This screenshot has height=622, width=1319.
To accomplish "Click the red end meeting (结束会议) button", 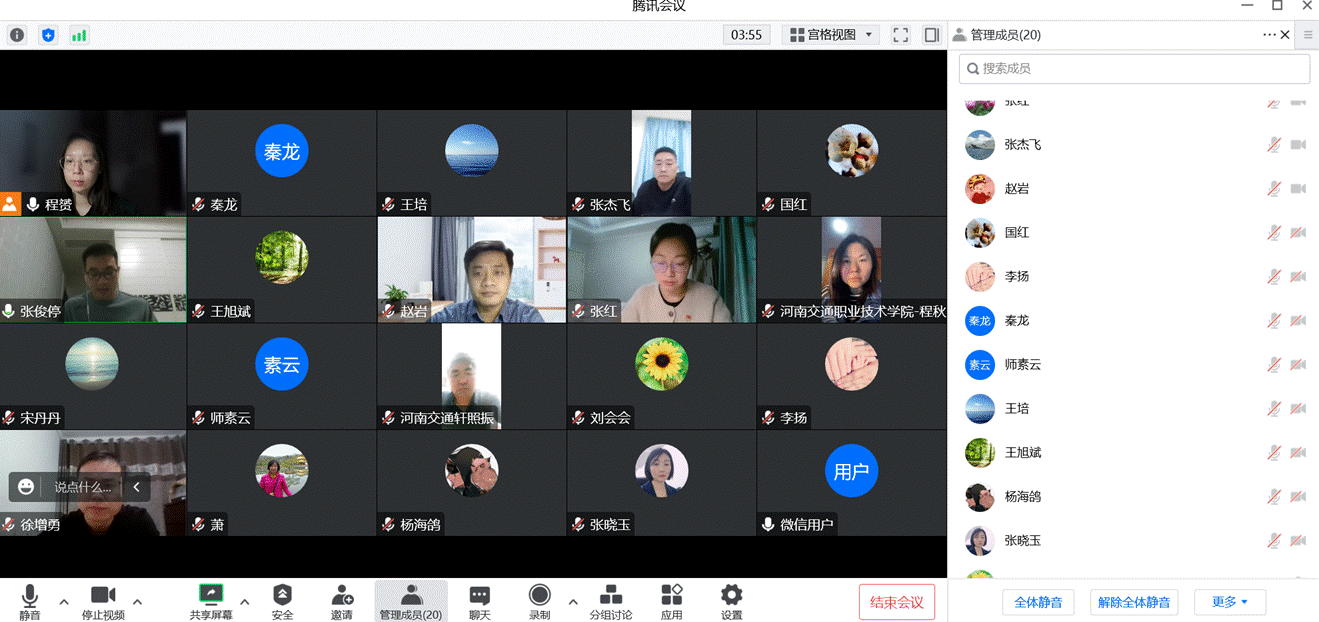I will 896,602.
